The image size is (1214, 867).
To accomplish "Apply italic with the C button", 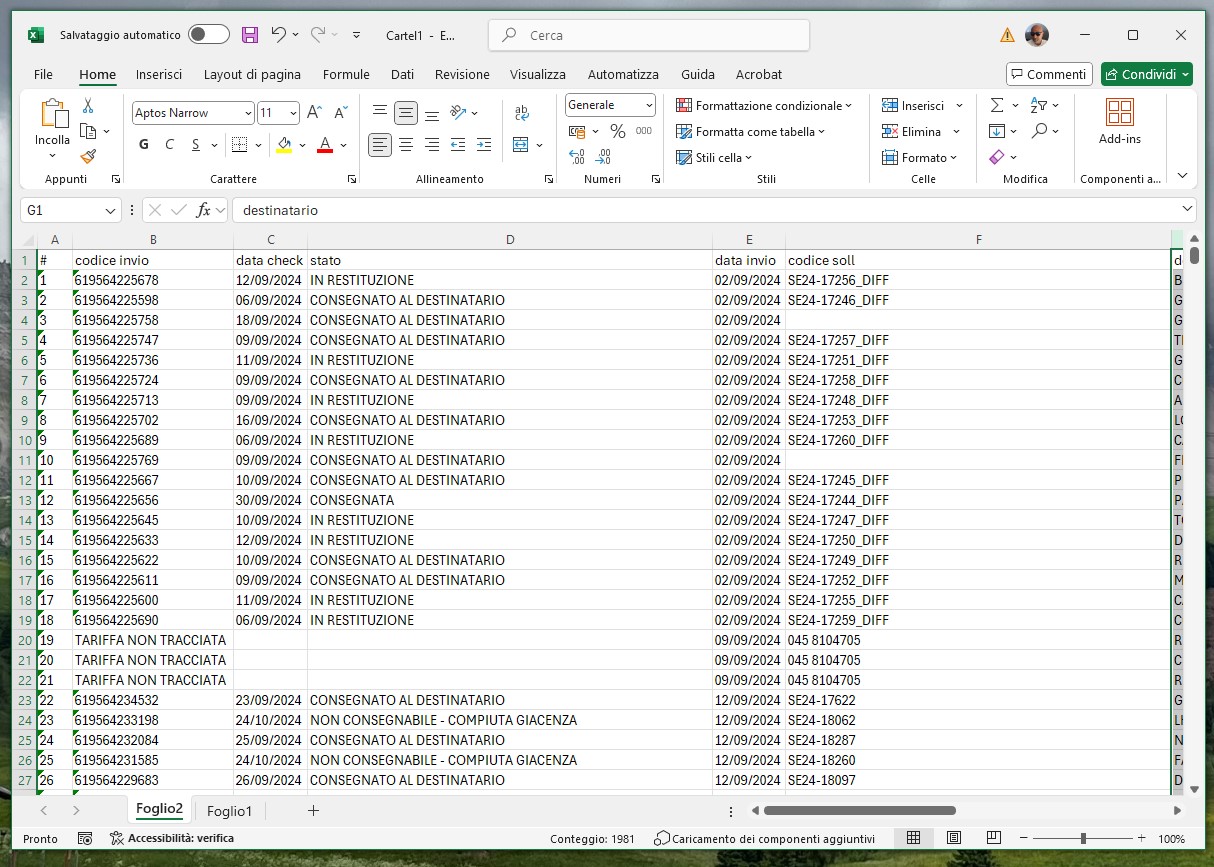I will pyautogui.click(x=170, y=145).
